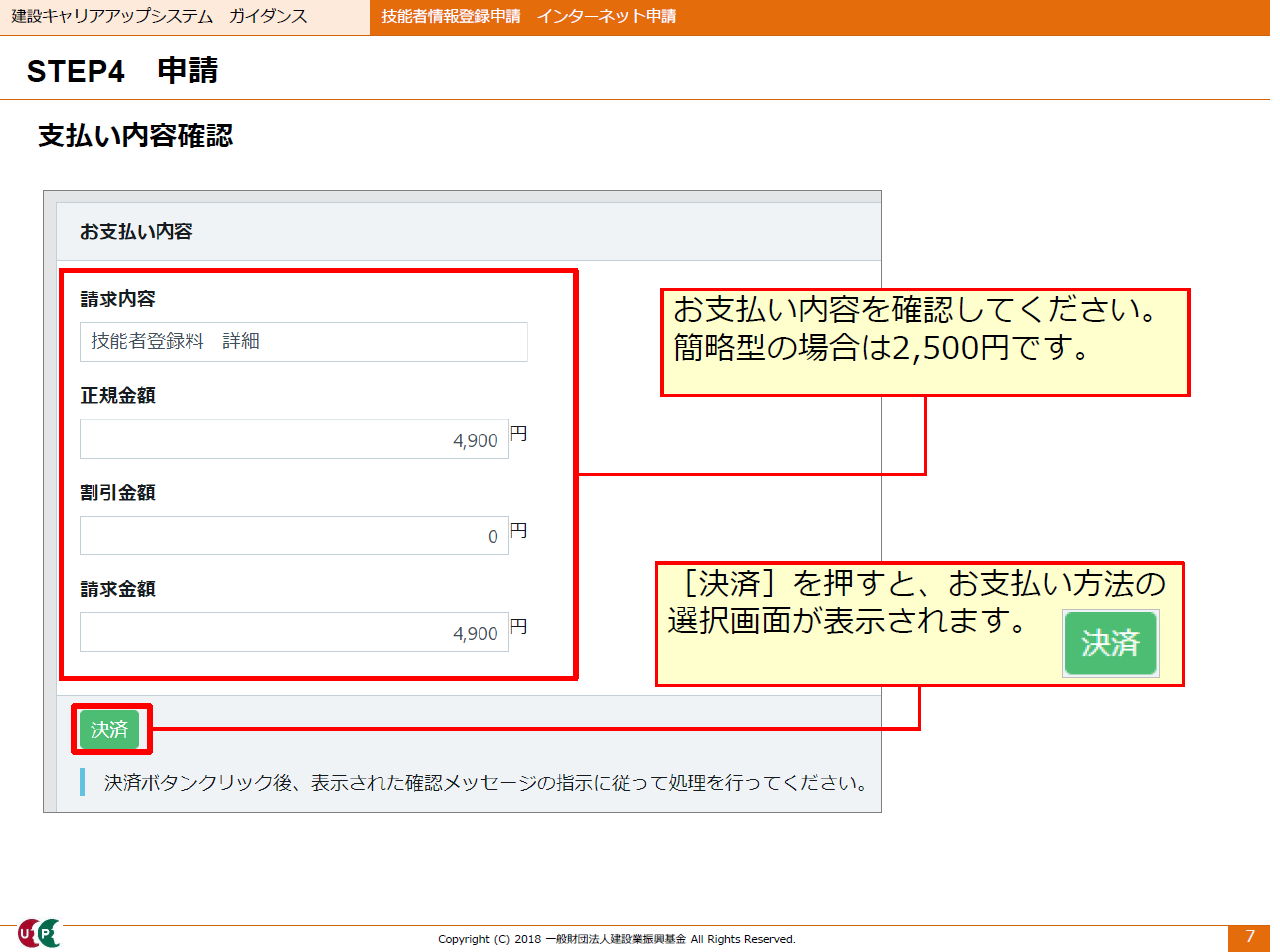This screenshot has width=1280, height=952.
Task: Click the お支払い内容 panel header
Action: point(136,232)
